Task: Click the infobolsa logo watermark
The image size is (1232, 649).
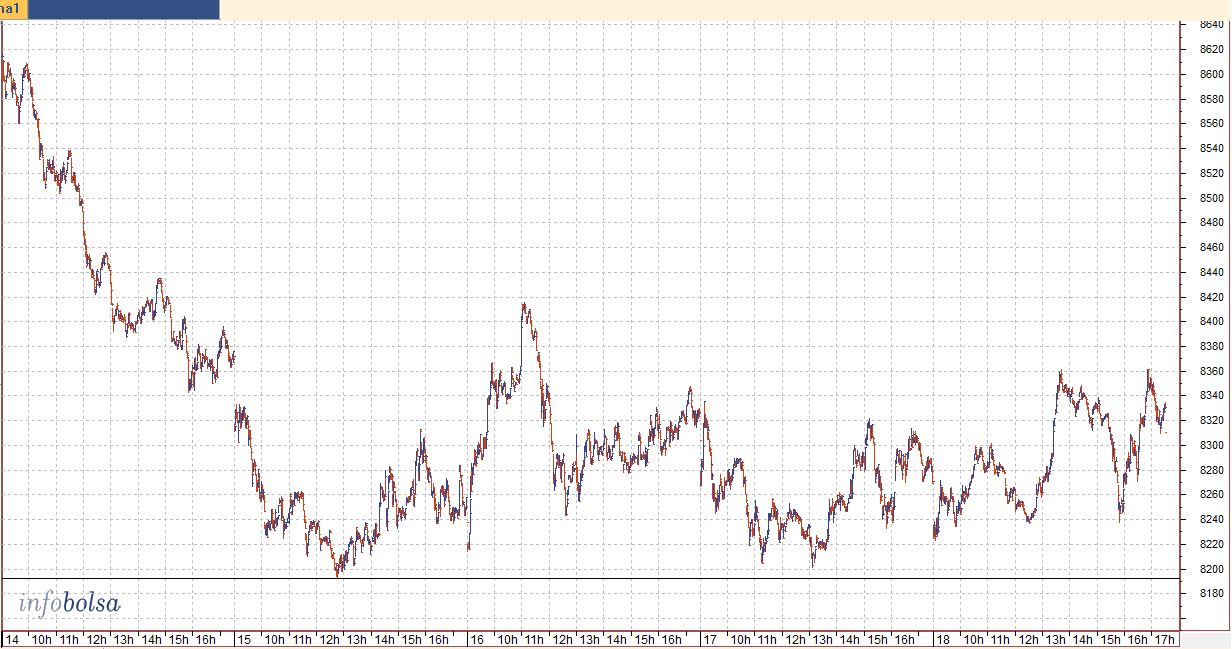Action: (69, 602)
